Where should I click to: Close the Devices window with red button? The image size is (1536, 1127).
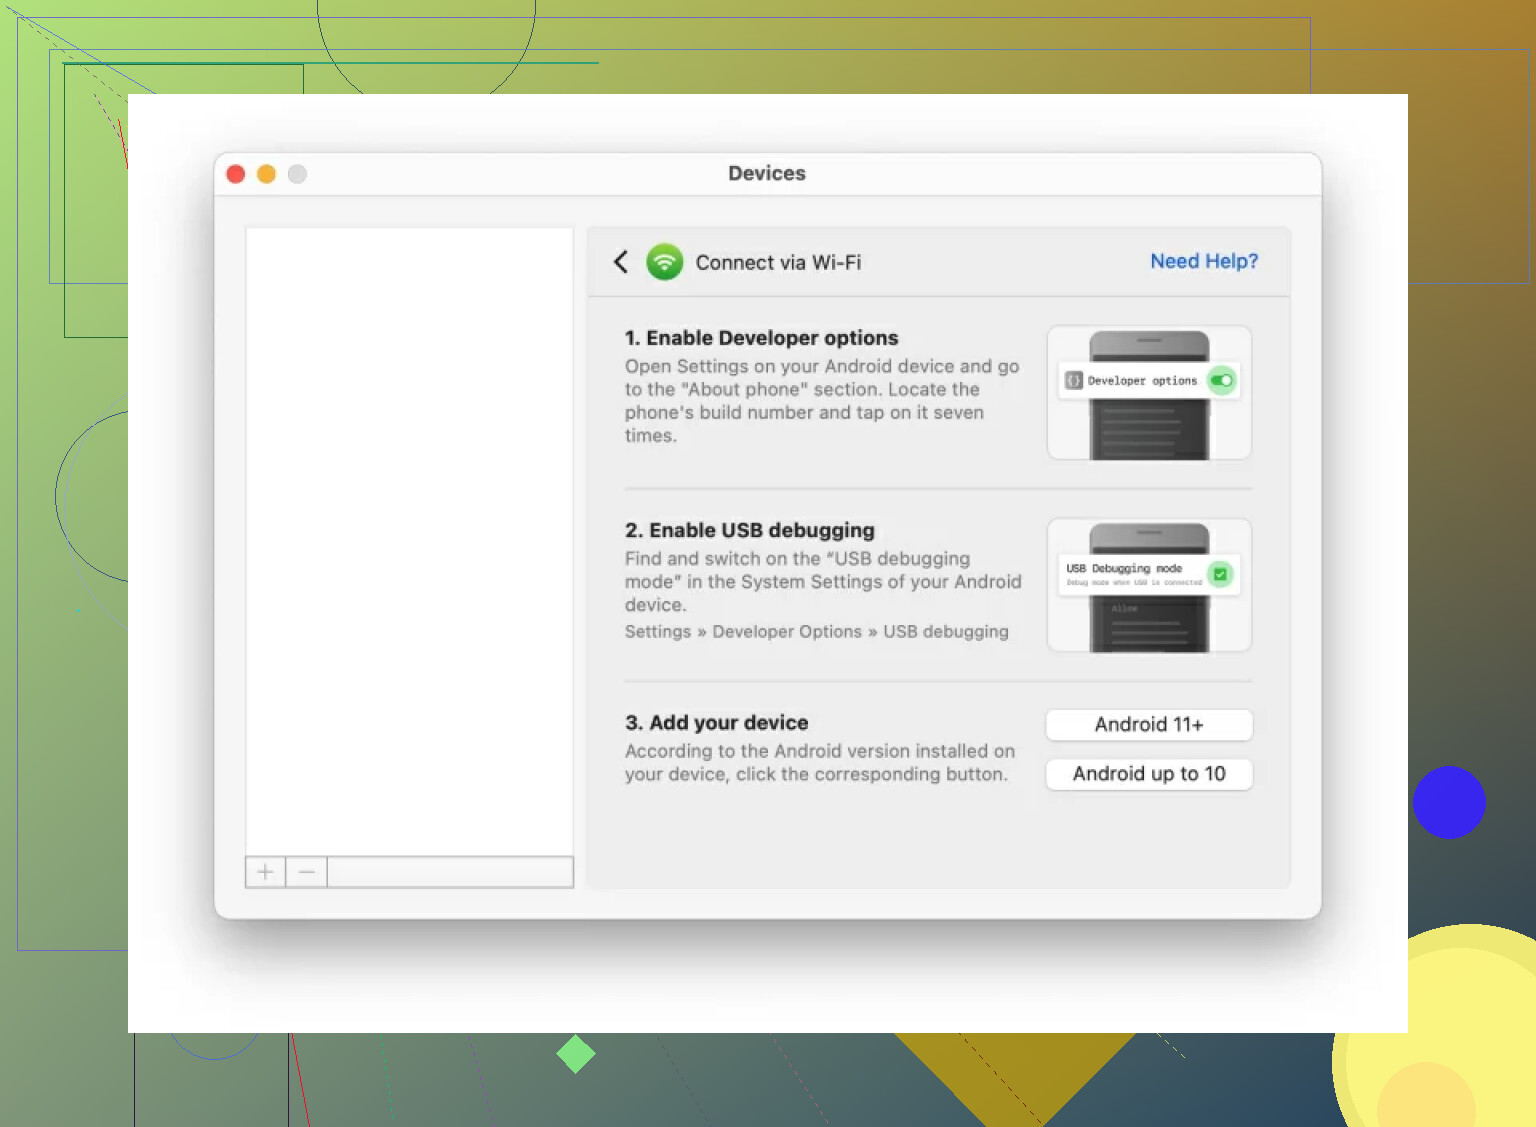[x=236, y=174]
